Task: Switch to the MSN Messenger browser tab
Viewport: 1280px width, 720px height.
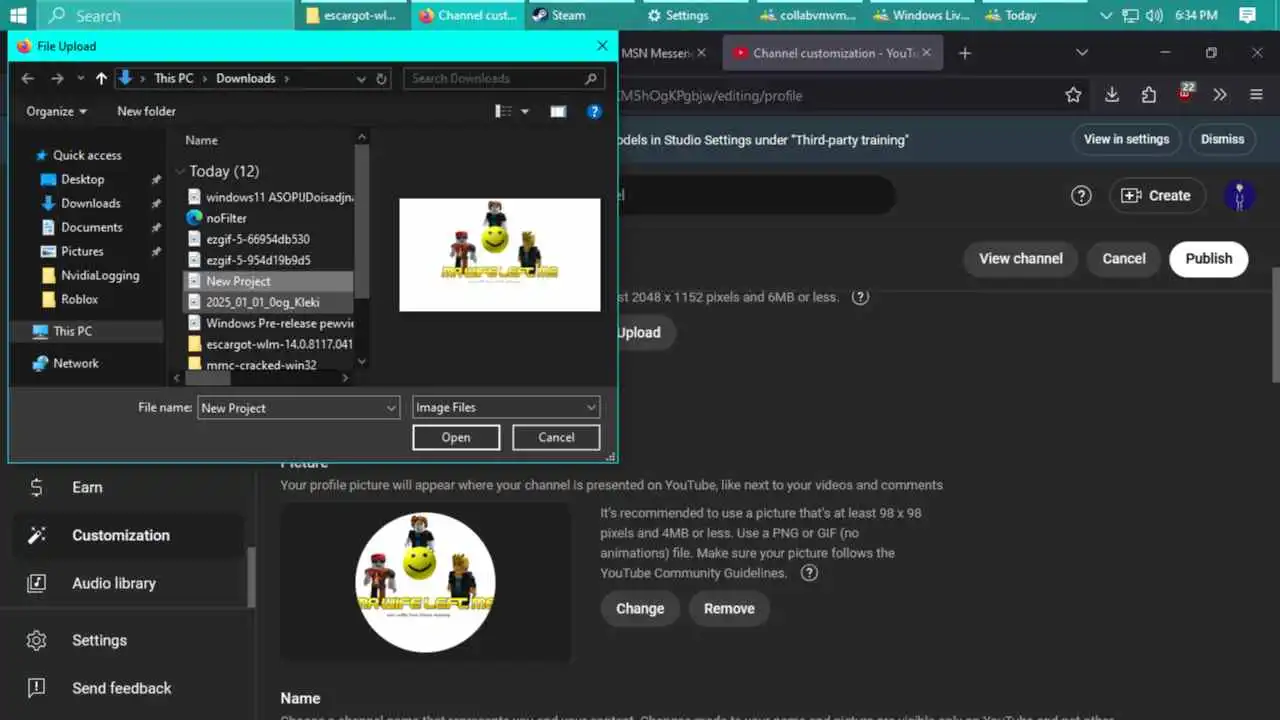Action: 664,53
